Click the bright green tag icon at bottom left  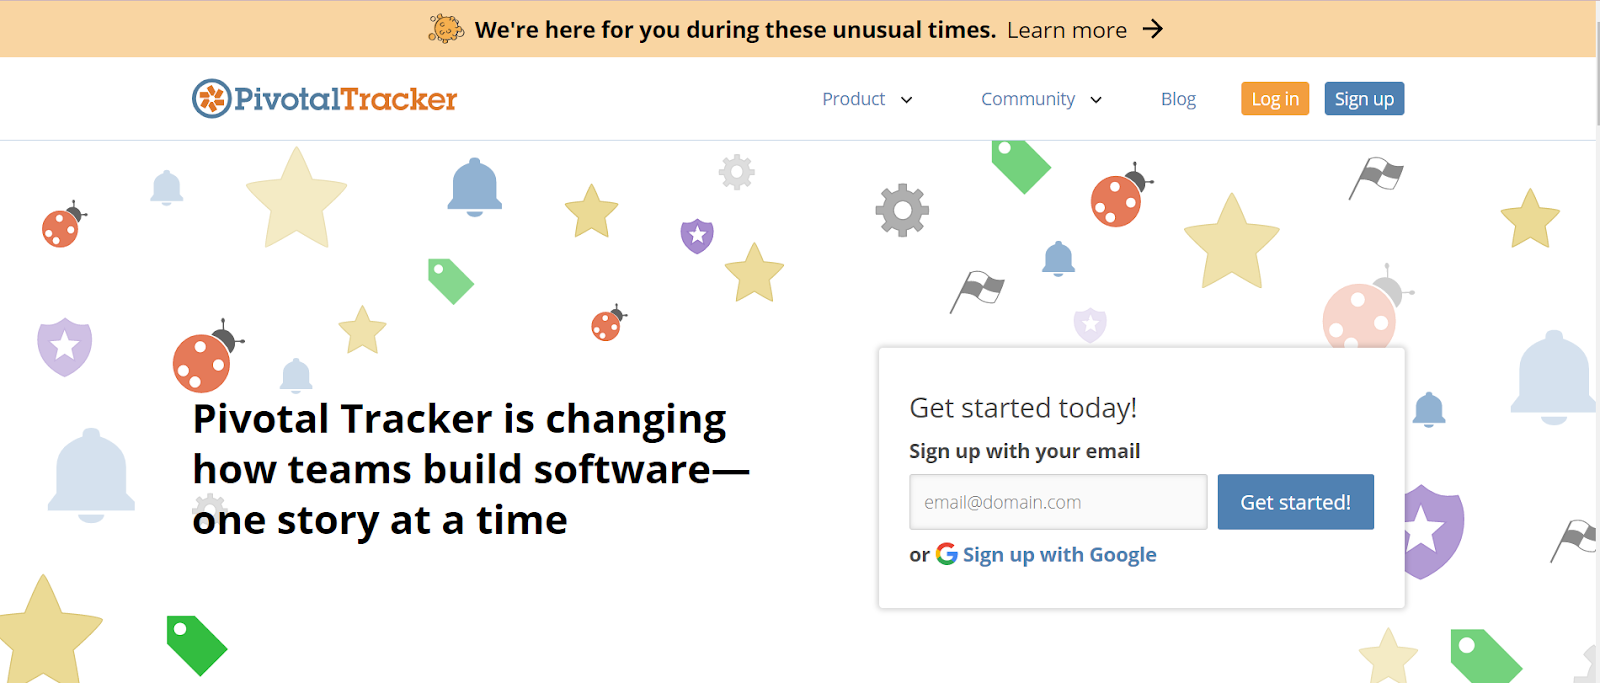196,645
